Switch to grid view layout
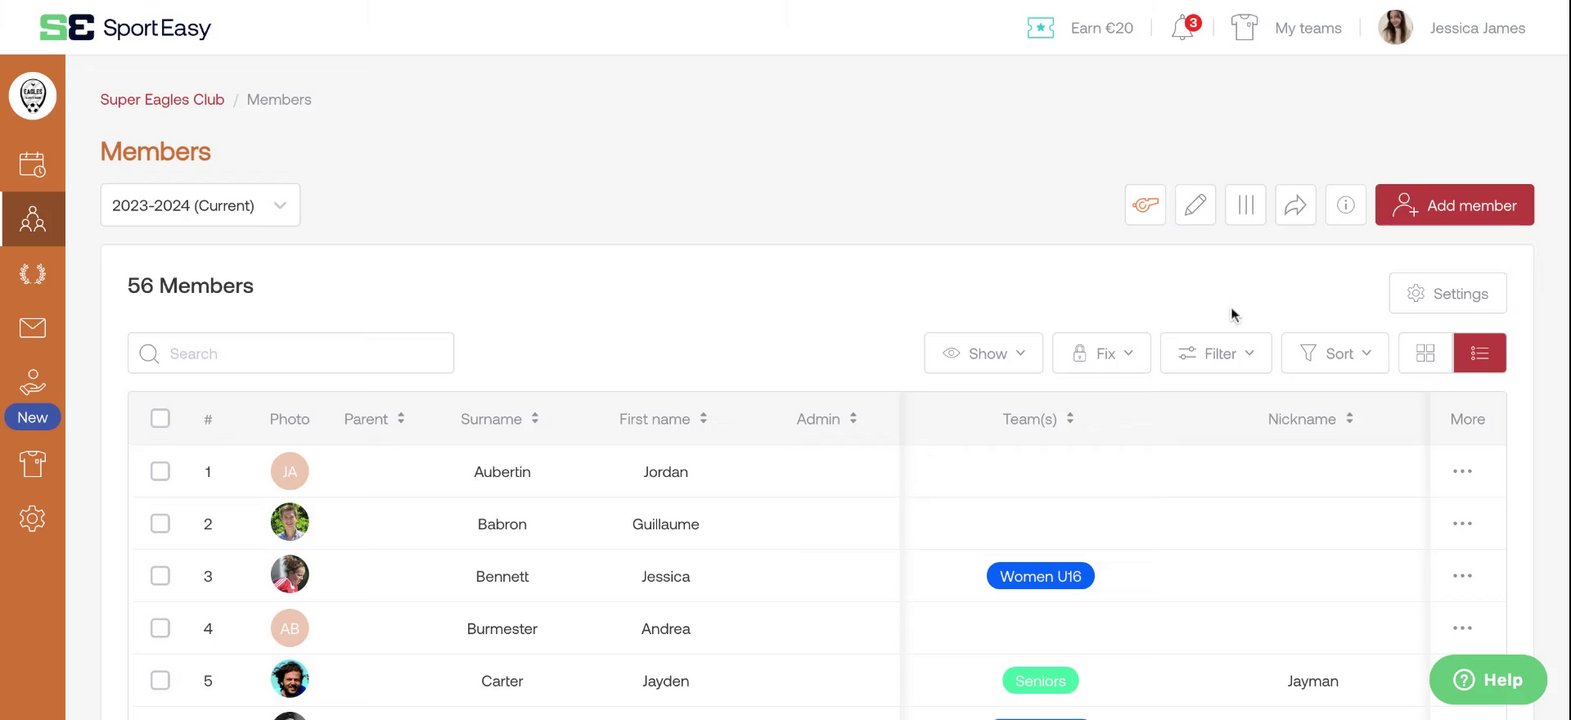The image size is (1571, 720). click(x=1426, y=353)
